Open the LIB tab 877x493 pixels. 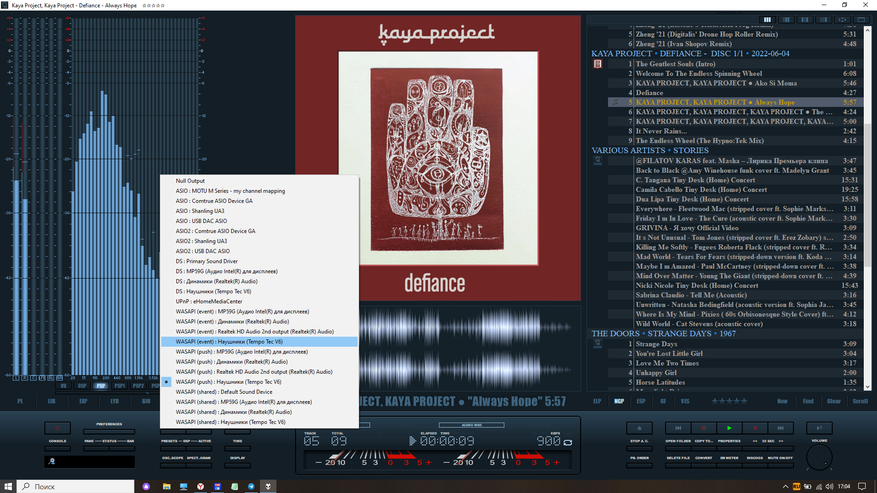[x=51, y=401]
